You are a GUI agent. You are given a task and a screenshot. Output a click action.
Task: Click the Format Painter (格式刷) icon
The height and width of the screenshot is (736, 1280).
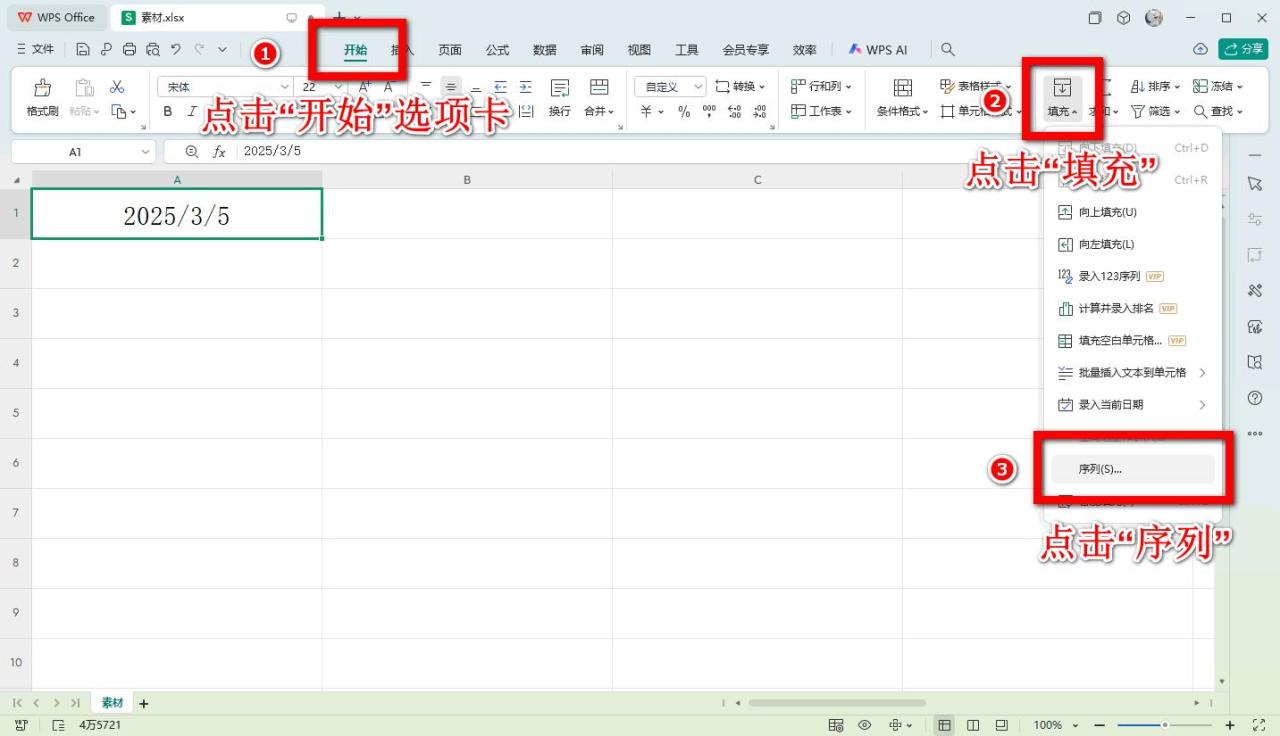tap(42, 88)
